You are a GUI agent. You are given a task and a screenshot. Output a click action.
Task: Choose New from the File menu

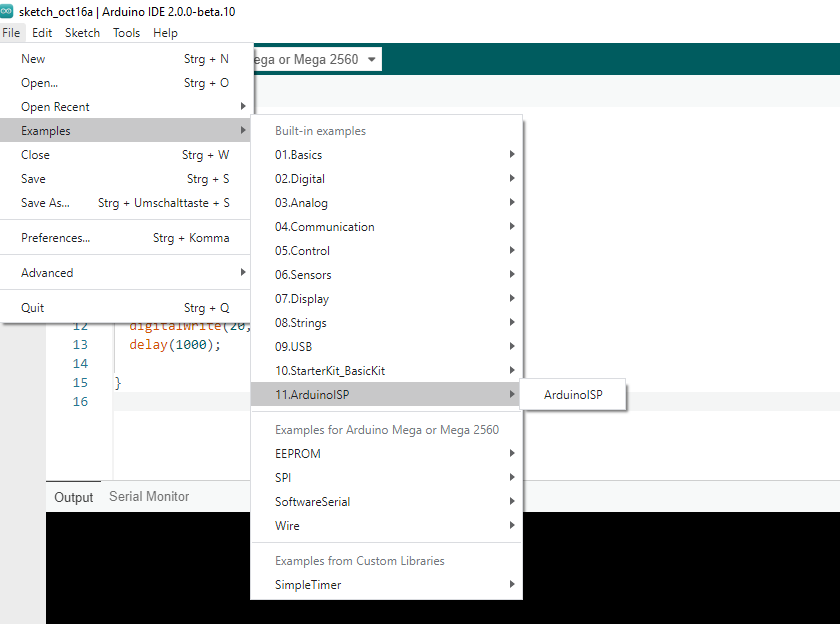coord(125,59)
